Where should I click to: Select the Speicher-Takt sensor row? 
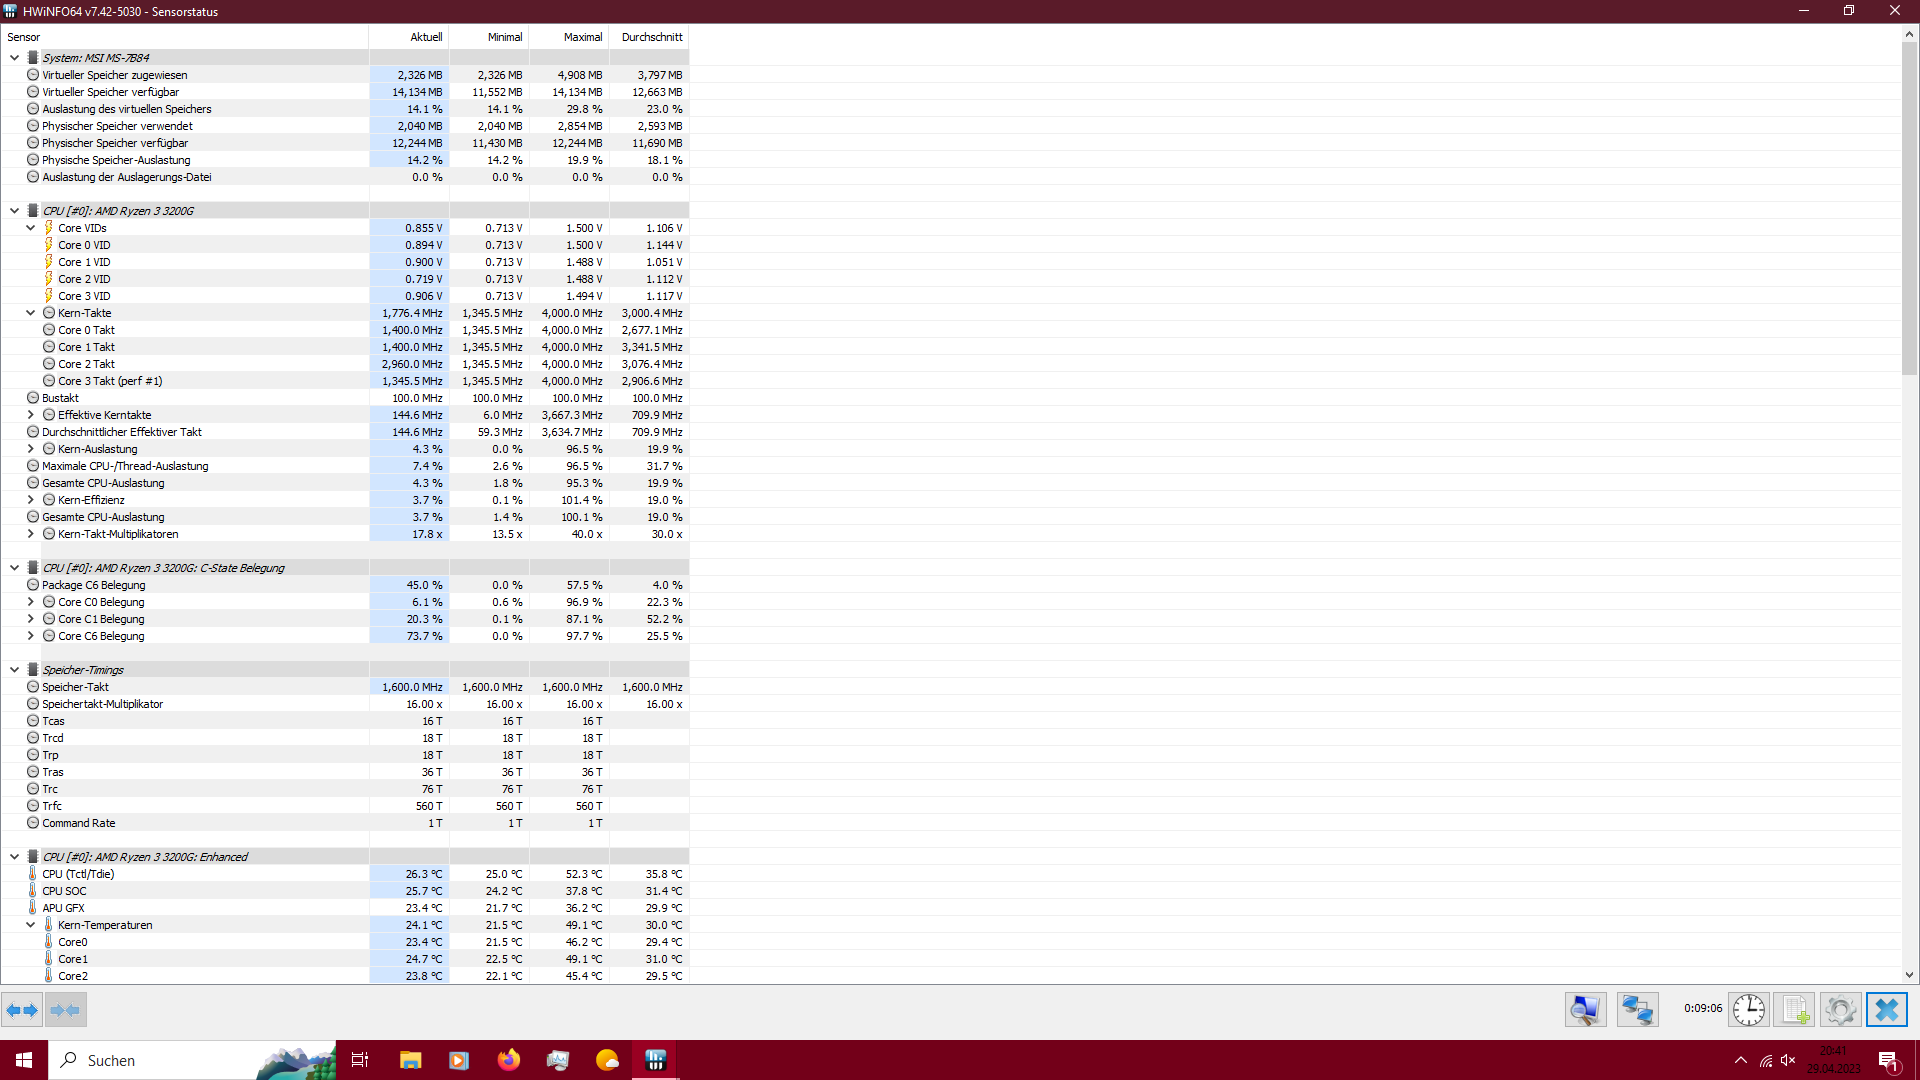76,687
